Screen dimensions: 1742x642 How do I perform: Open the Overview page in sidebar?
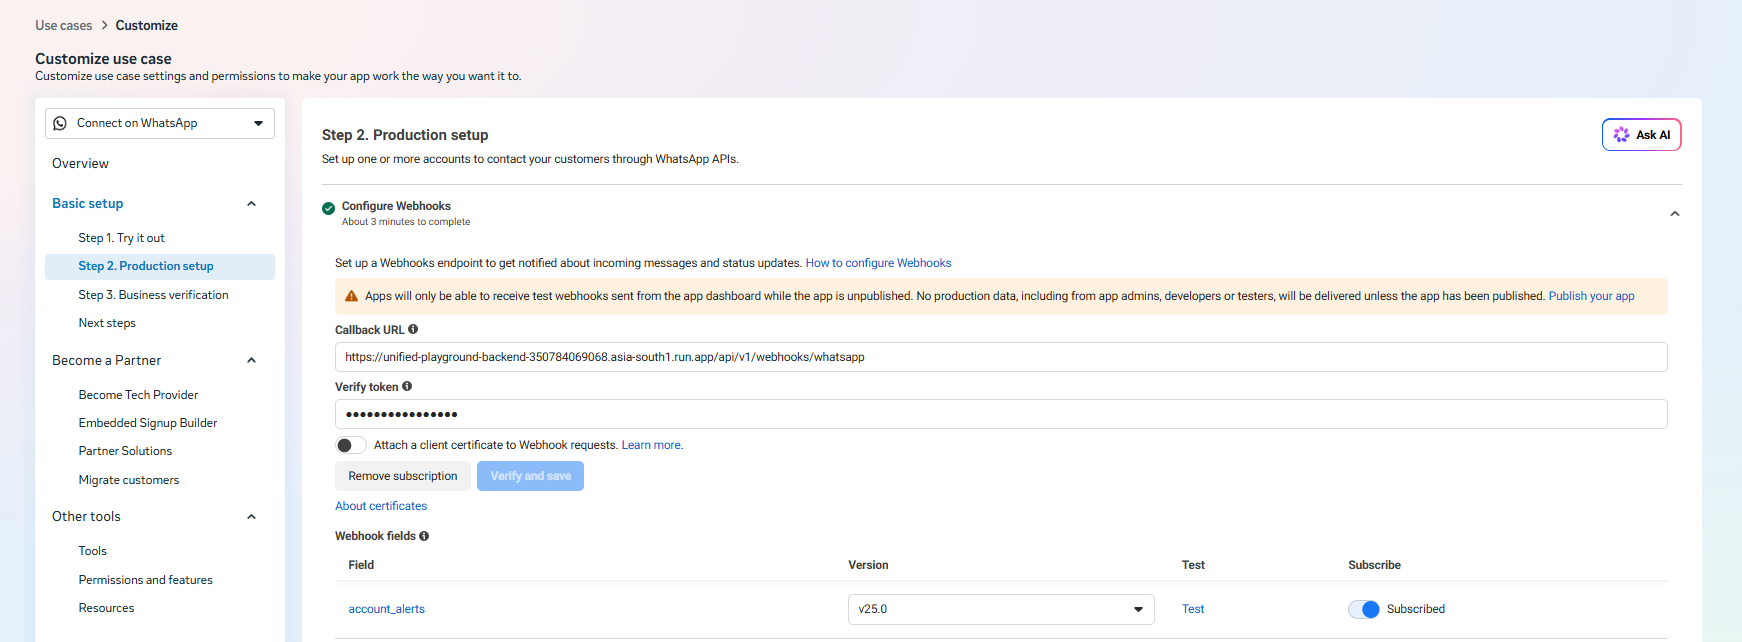[x=80, y=163]
